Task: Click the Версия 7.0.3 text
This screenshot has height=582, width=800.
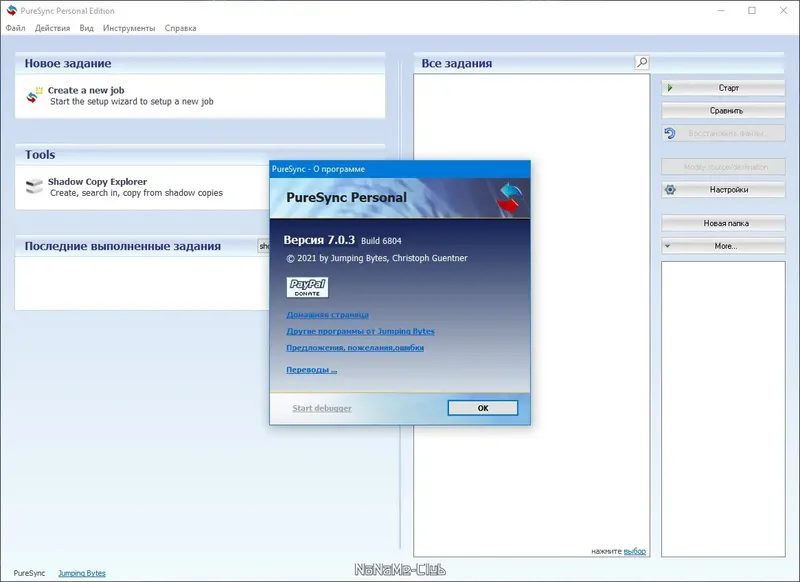Action: tap(319, 240)
